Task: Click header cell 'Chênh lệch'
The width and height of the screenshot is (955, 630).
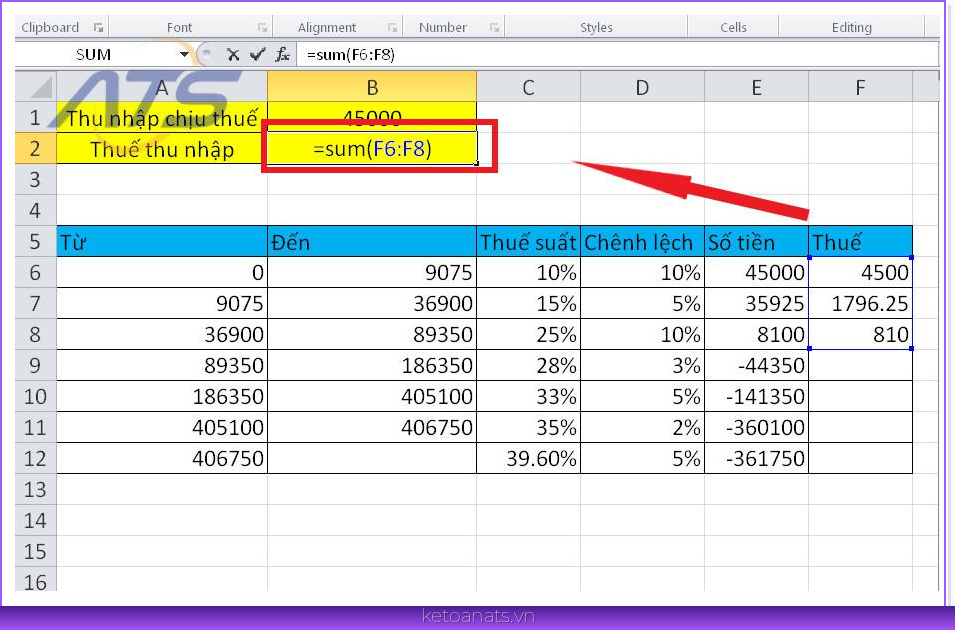Action: click(643, 242)
